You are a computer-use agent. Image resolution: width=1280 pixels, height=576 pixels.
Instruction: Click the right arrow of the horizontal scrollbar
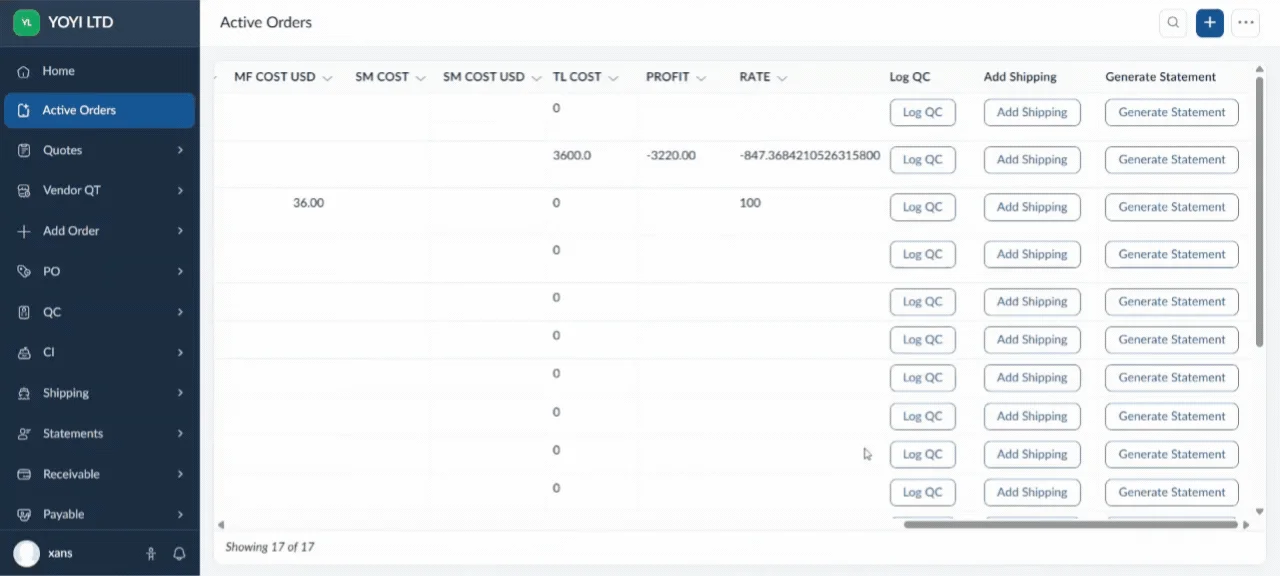click(x=1246, y=524)
